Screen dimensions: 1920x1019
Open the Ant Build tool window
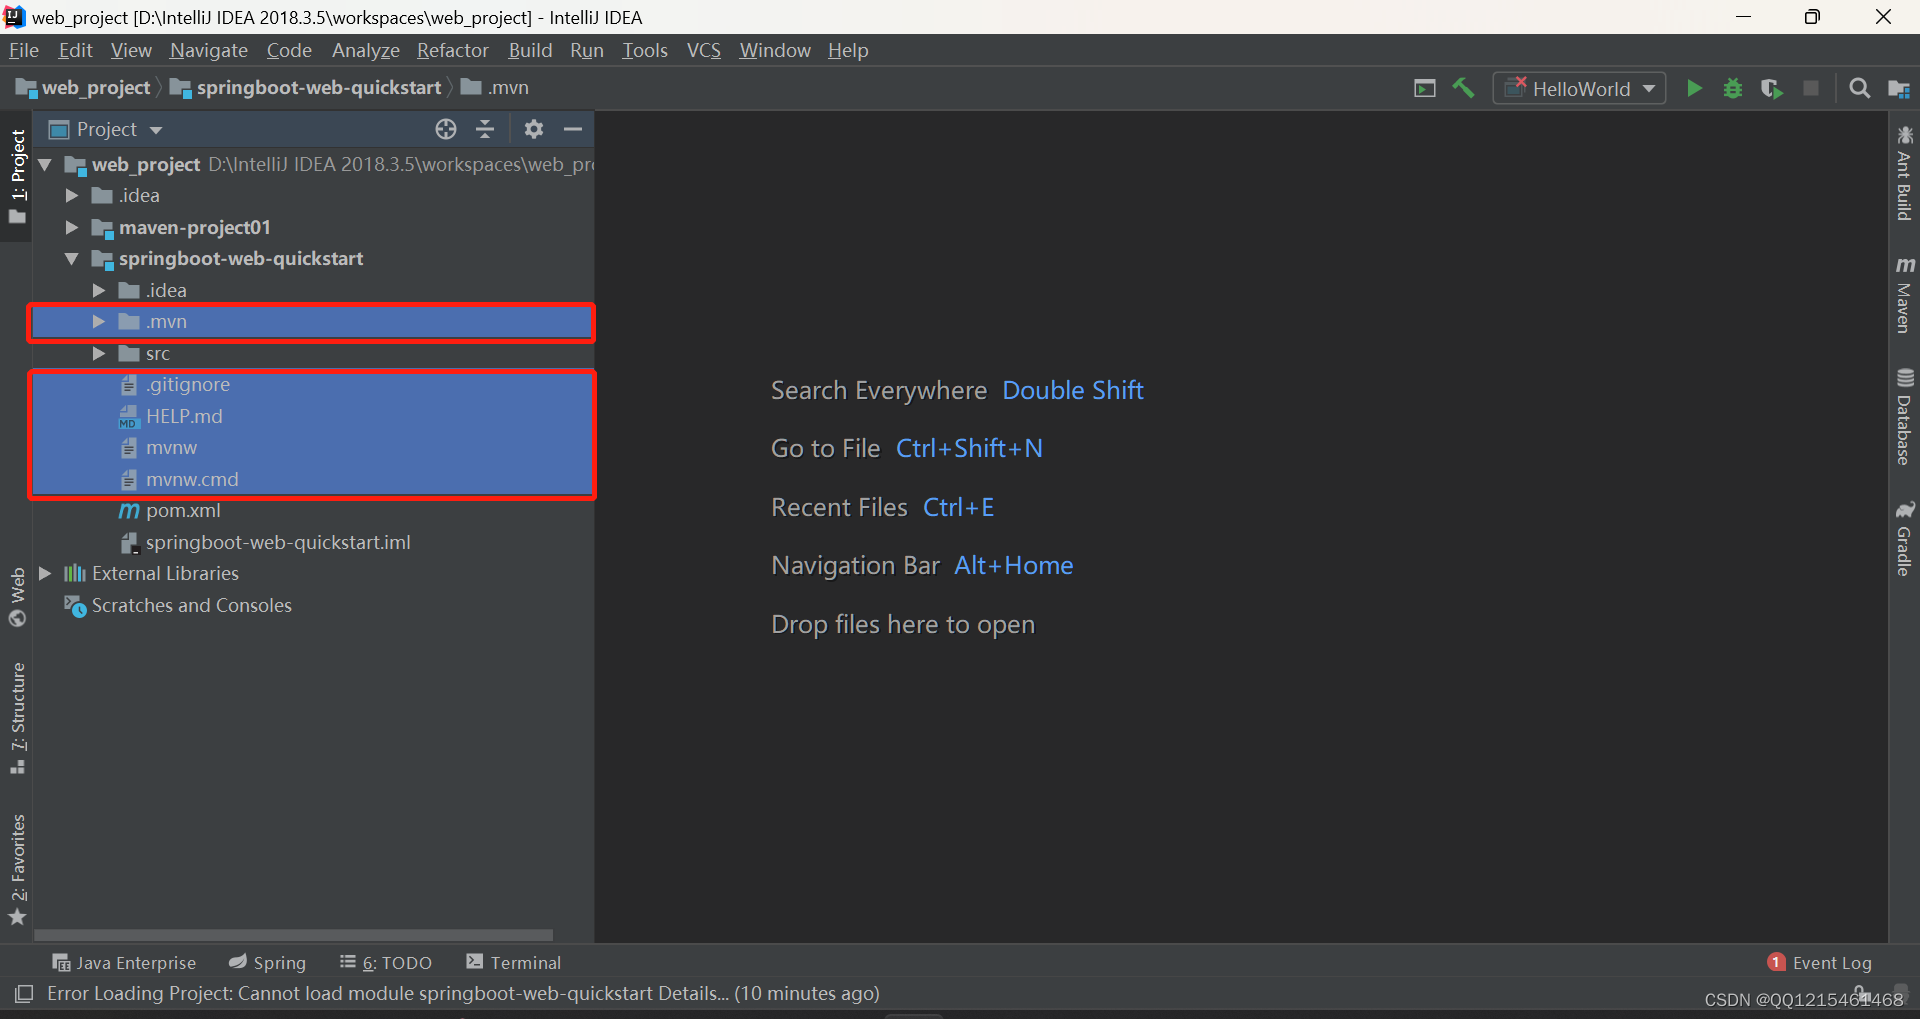point(1905,173)
